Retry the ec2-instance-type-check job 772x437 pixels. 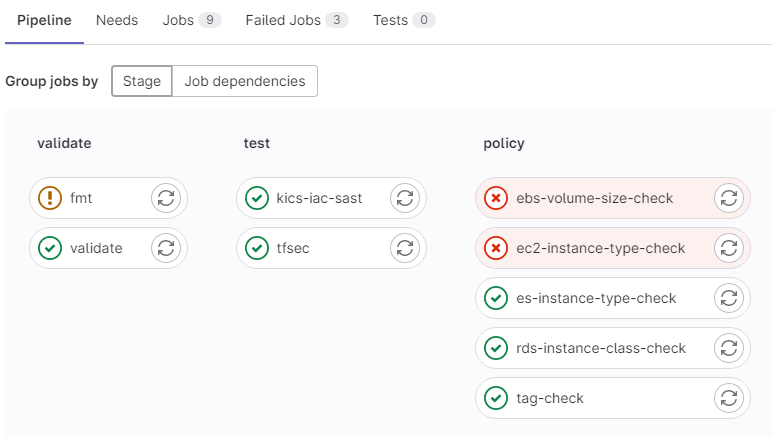point(729,248)
